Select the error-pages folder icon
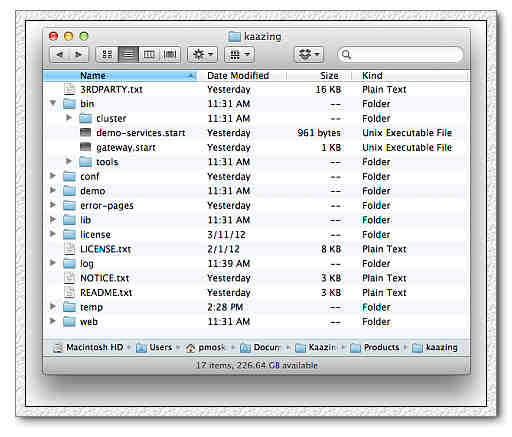This screenshot has width=512, height=437. point(69,205)
